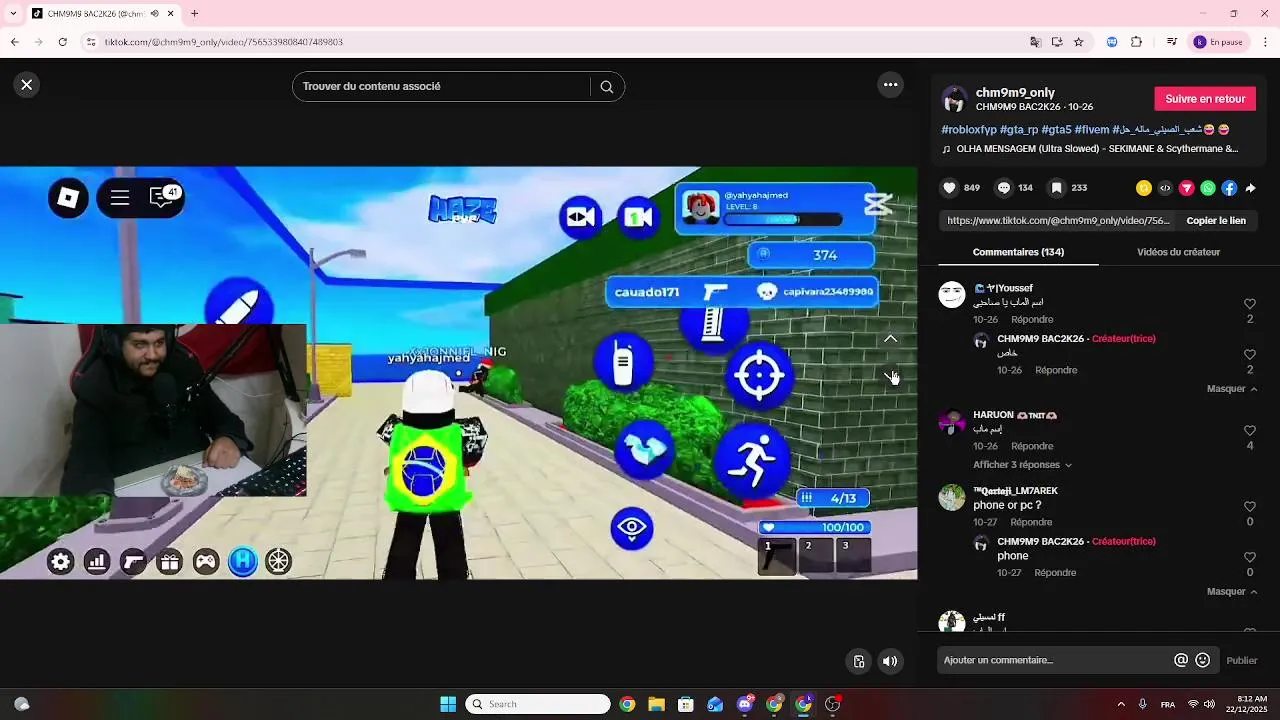Open Chrome profile 'En pause' chip
The width and height of the screenshot is (1280, 720).
coord(1219,42)
